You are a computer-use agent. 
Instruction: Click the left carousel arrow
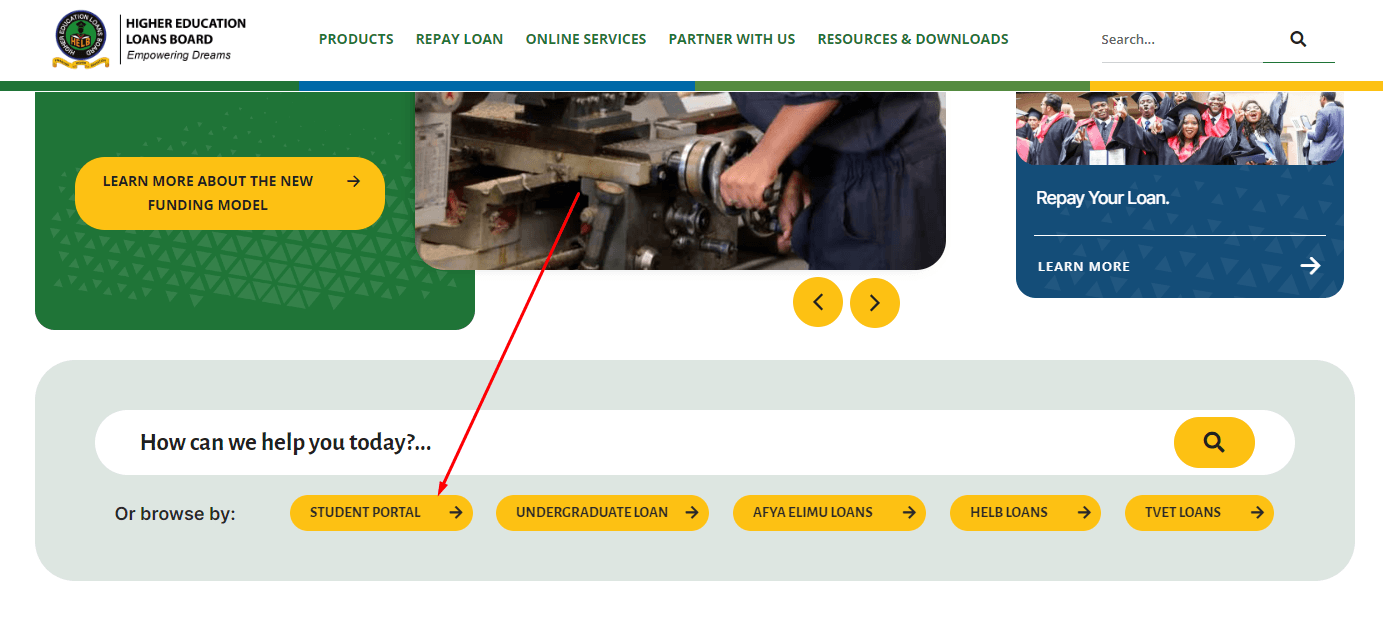tap(818, 302)
